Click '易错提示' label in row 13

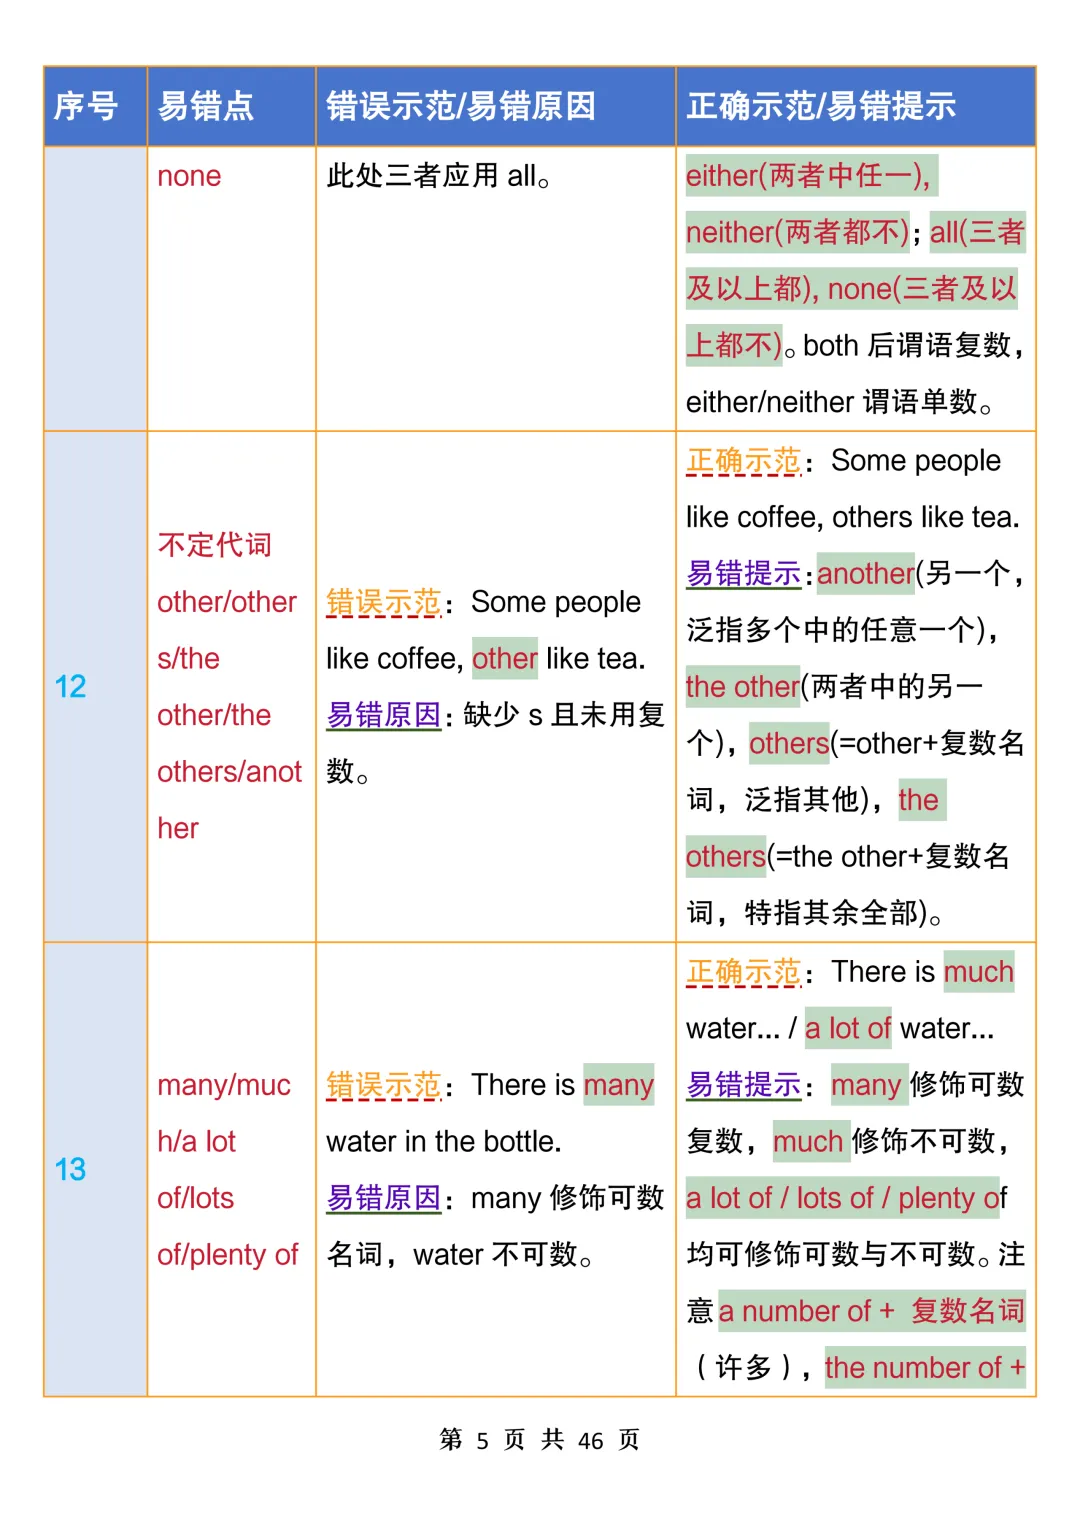[743, 1085]
